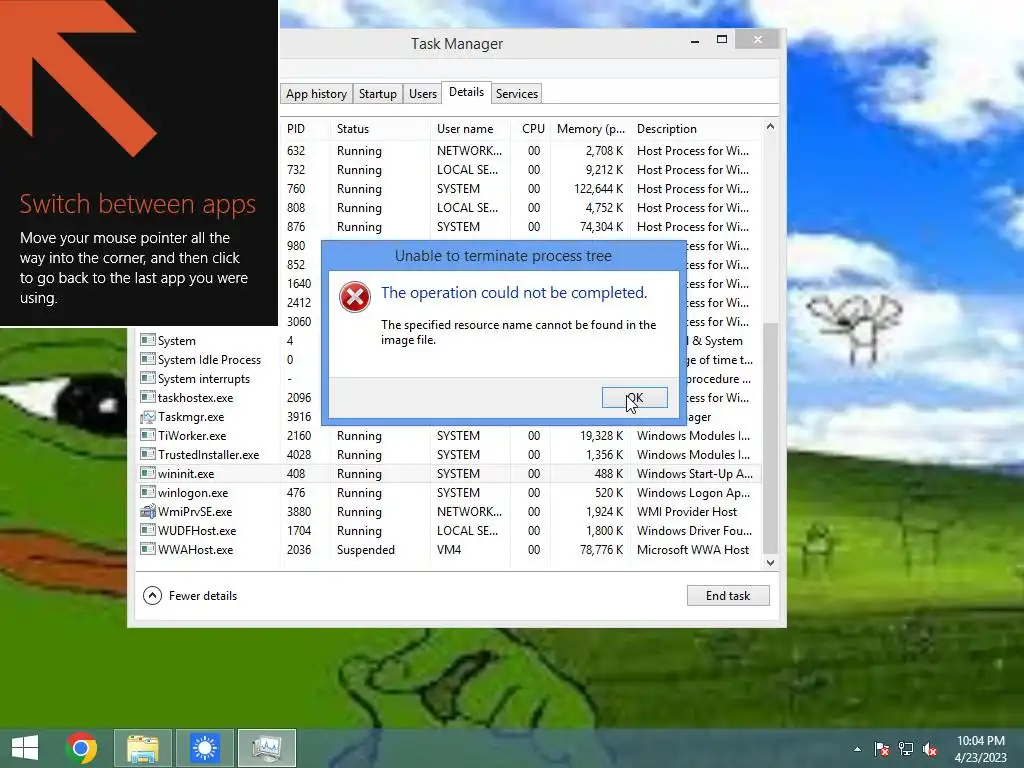The width and height of the screenshot is (1024, 768).
Task: Click the WmiPrvSE.exe icon
Action: [x=148, y=511]
